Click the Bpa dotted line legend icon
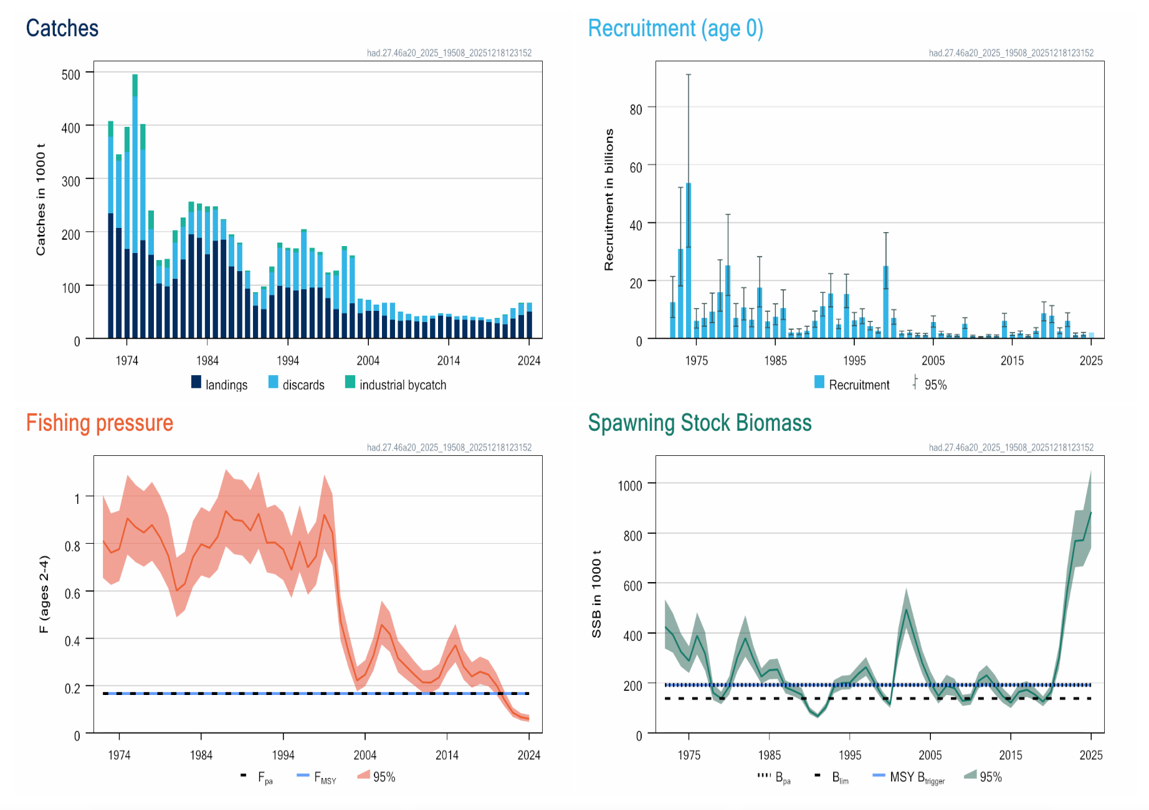The image size is (1149, 810). click(x=765, y=776)
